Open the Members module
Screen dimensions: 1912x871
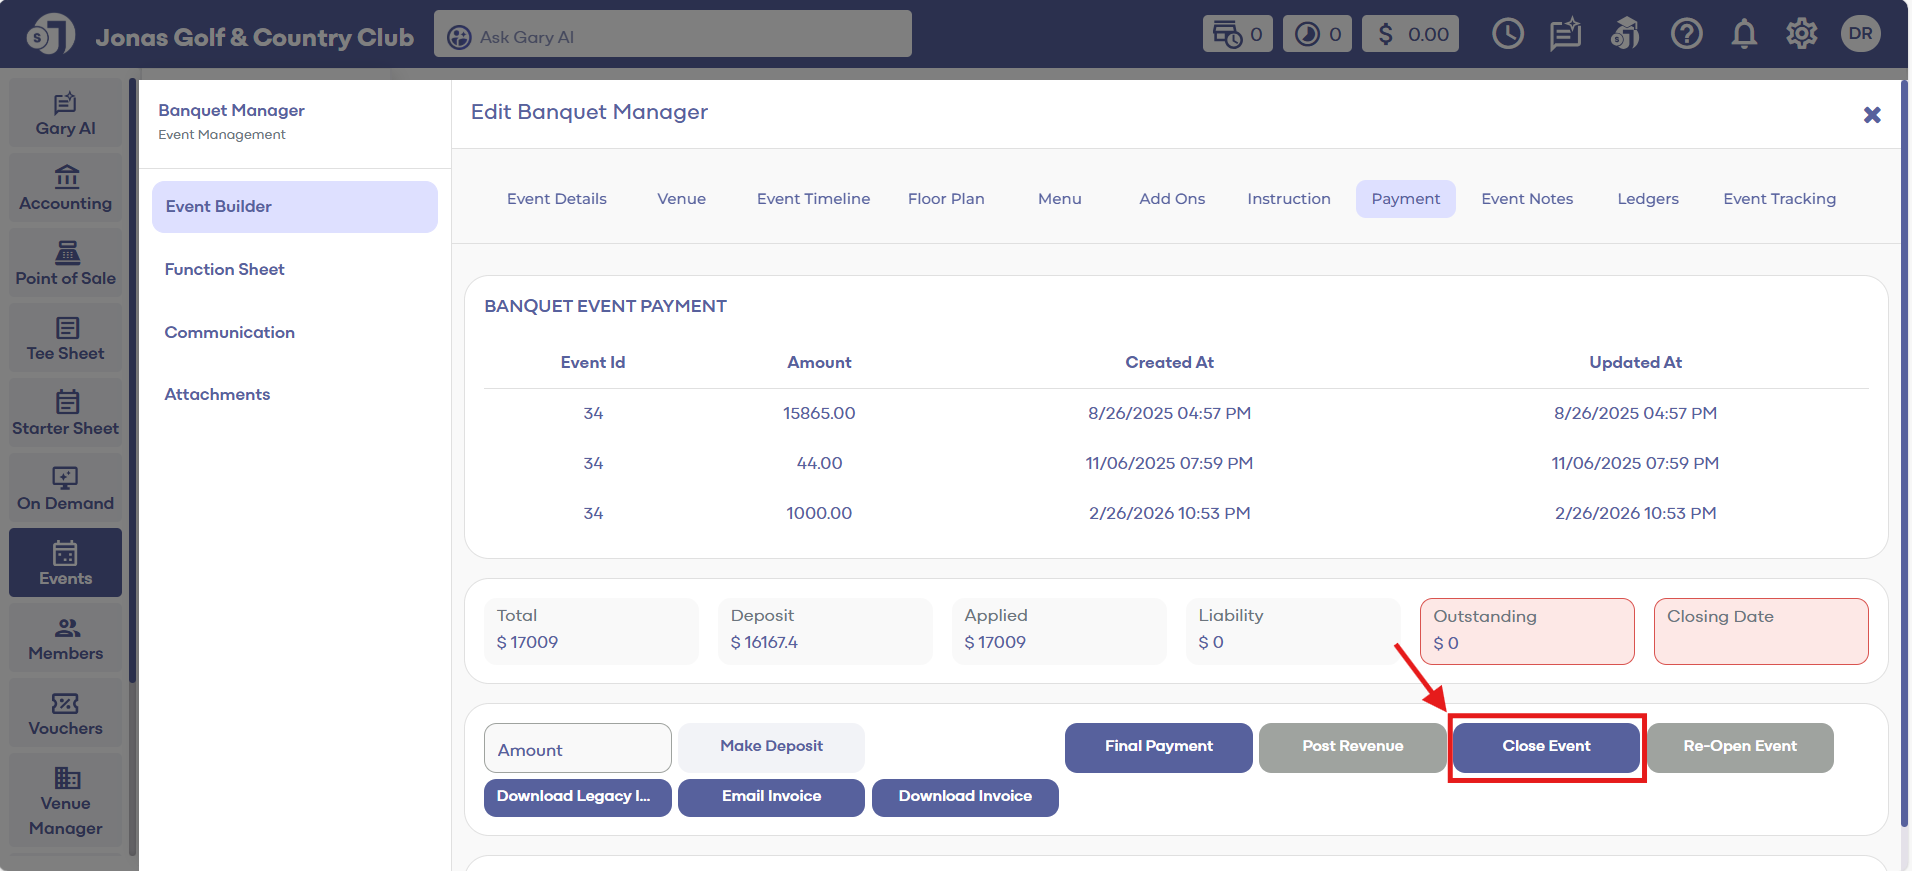pyautogui.click(x=66, y=639)
